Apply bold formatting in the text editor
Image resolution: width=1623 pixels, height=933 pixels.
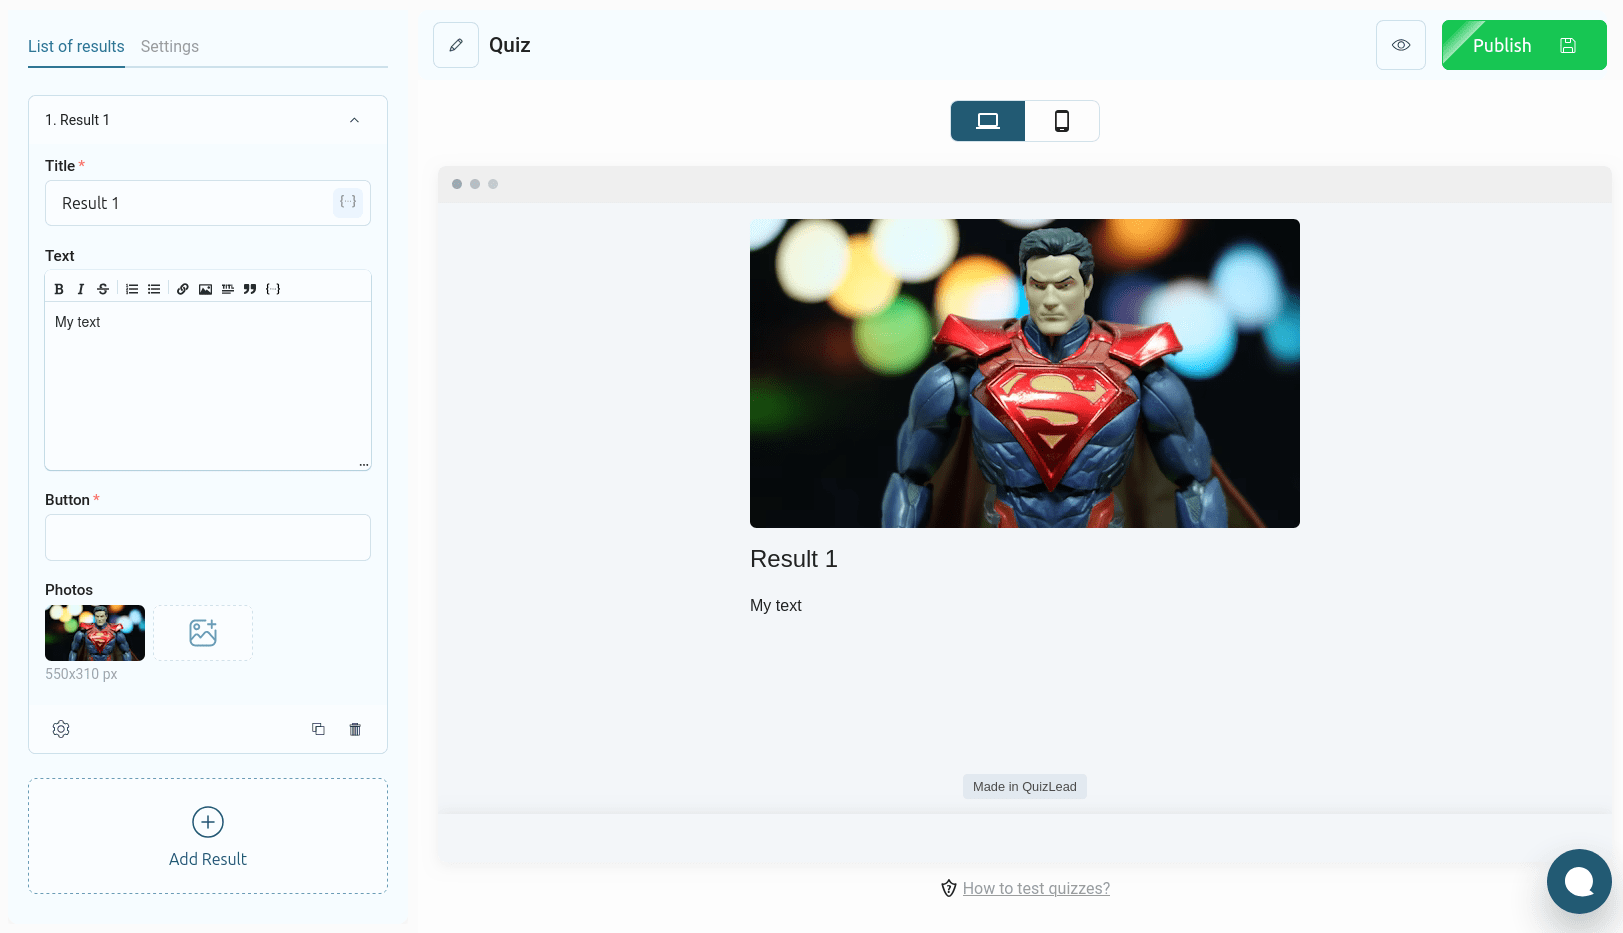tap(59, 289)
